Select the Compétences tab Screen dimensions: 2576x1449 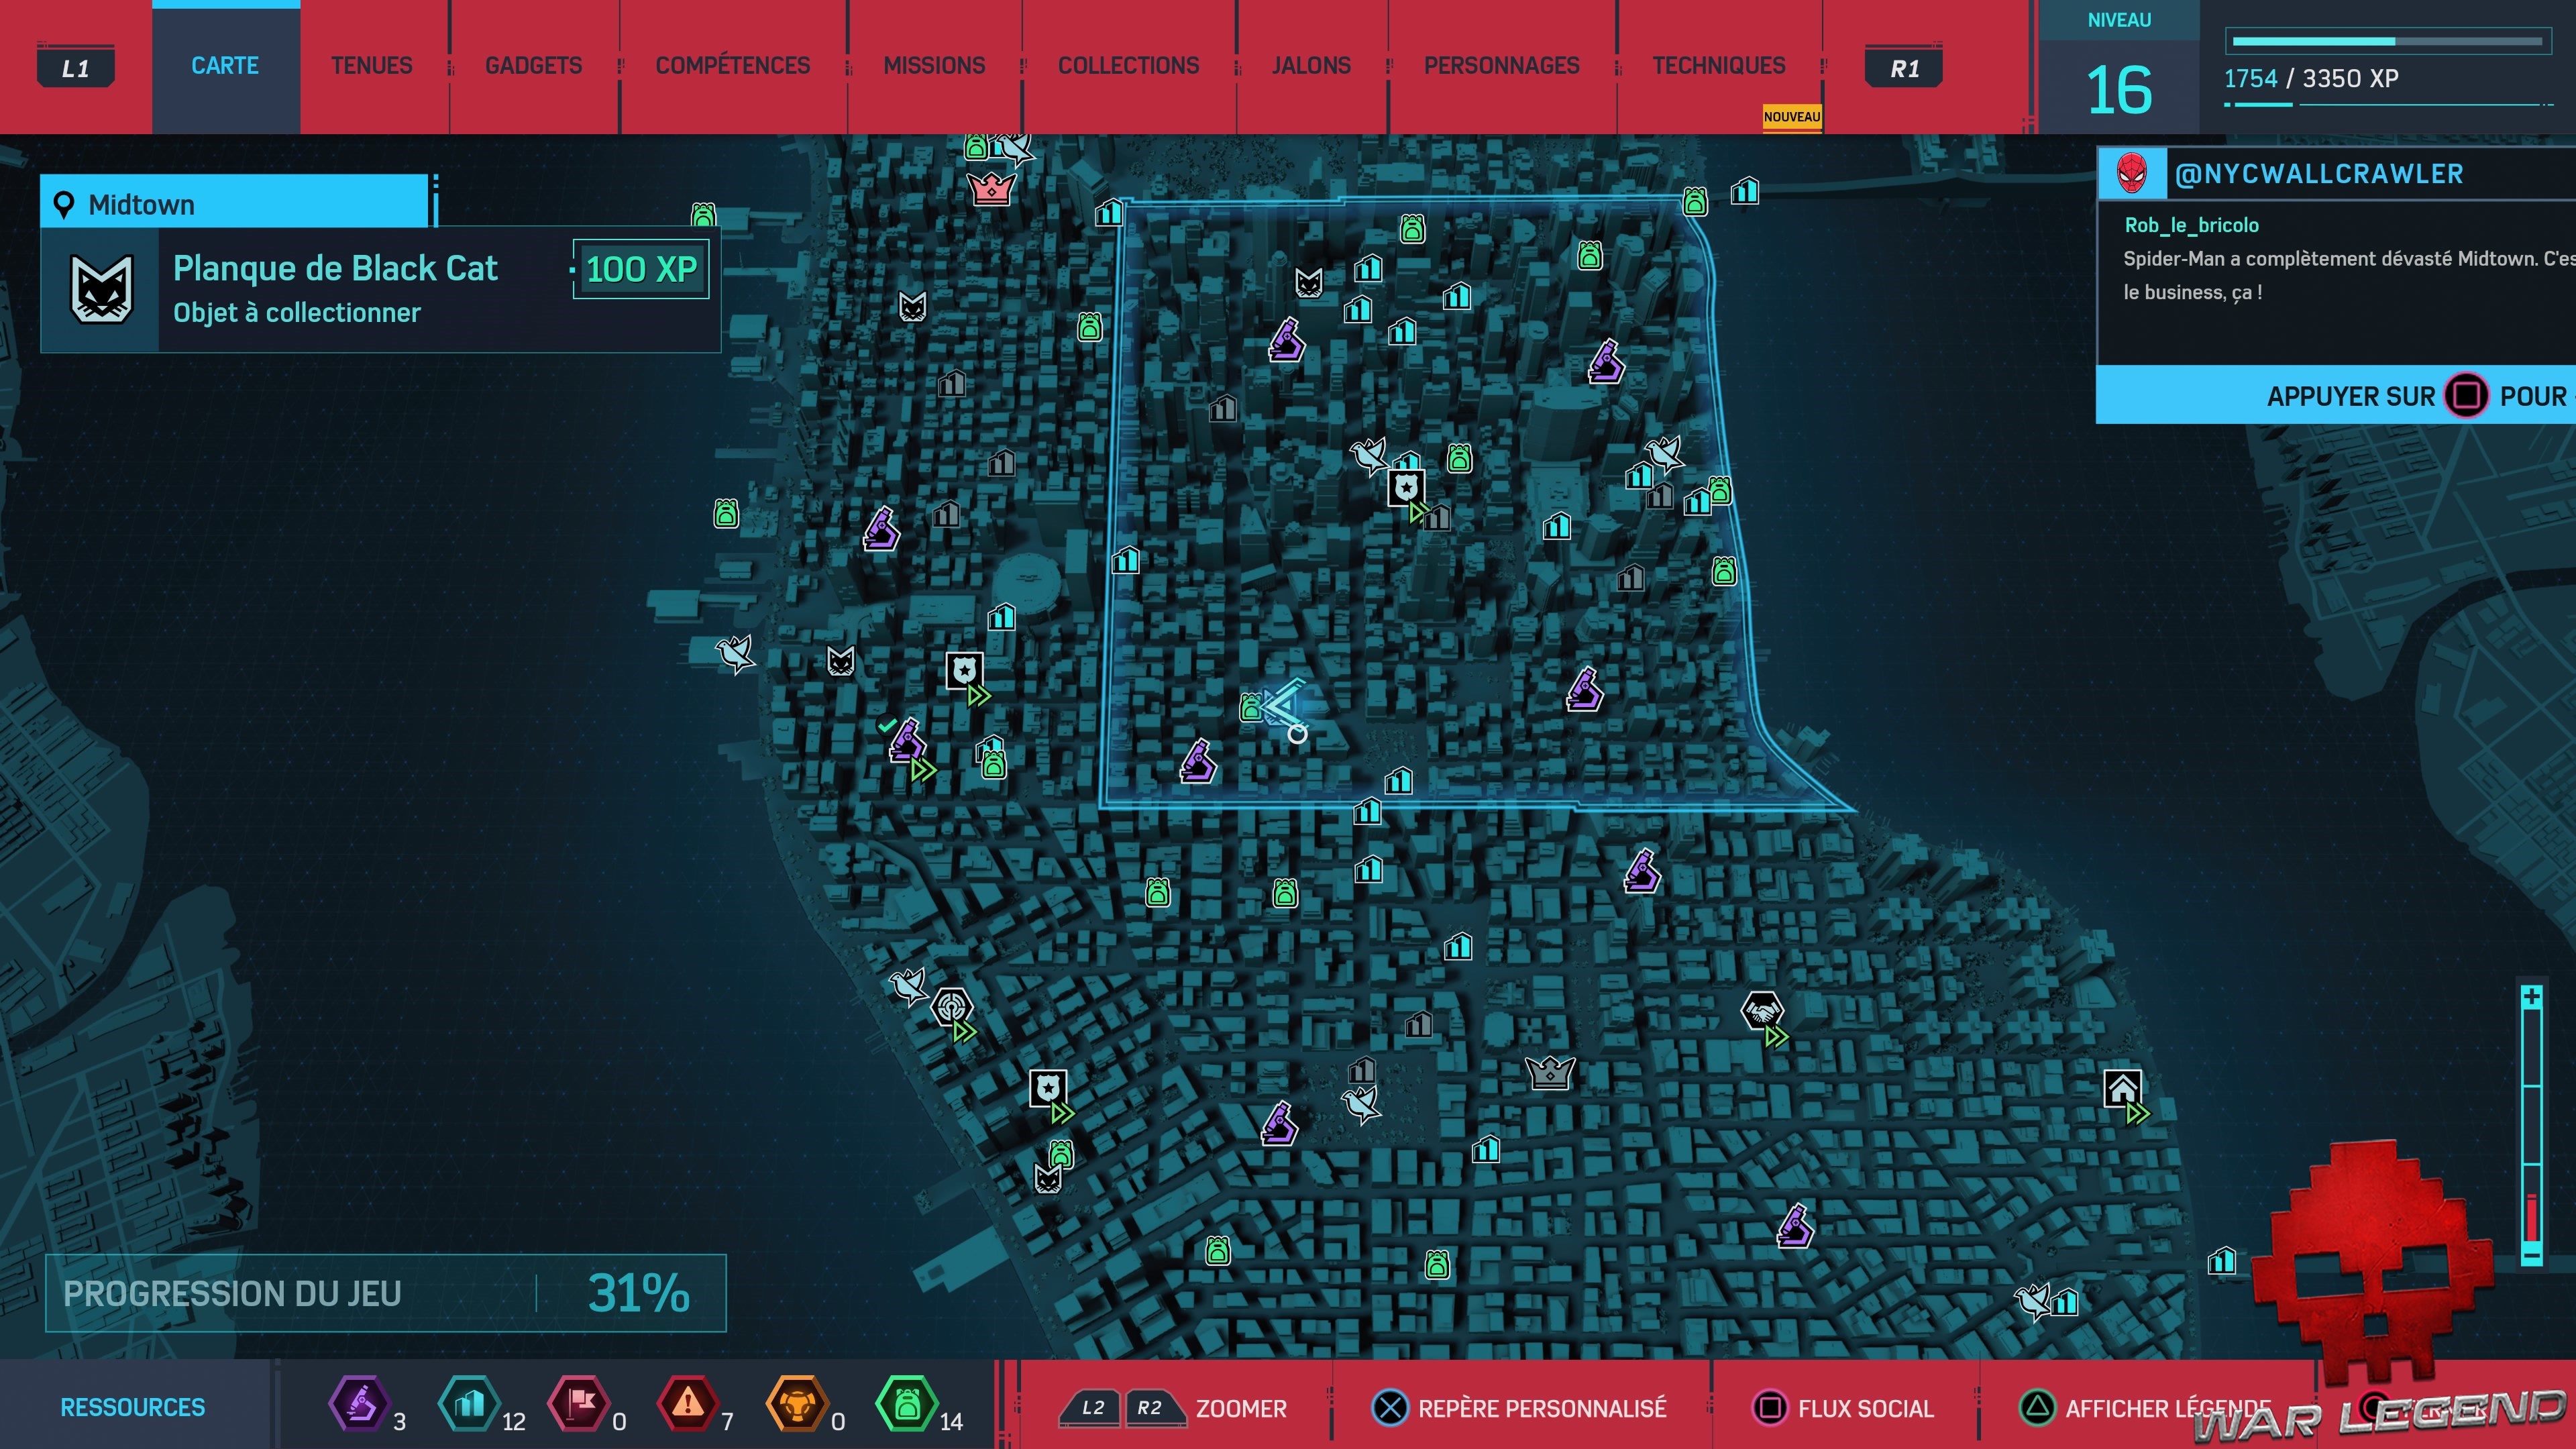pos(732,66)
